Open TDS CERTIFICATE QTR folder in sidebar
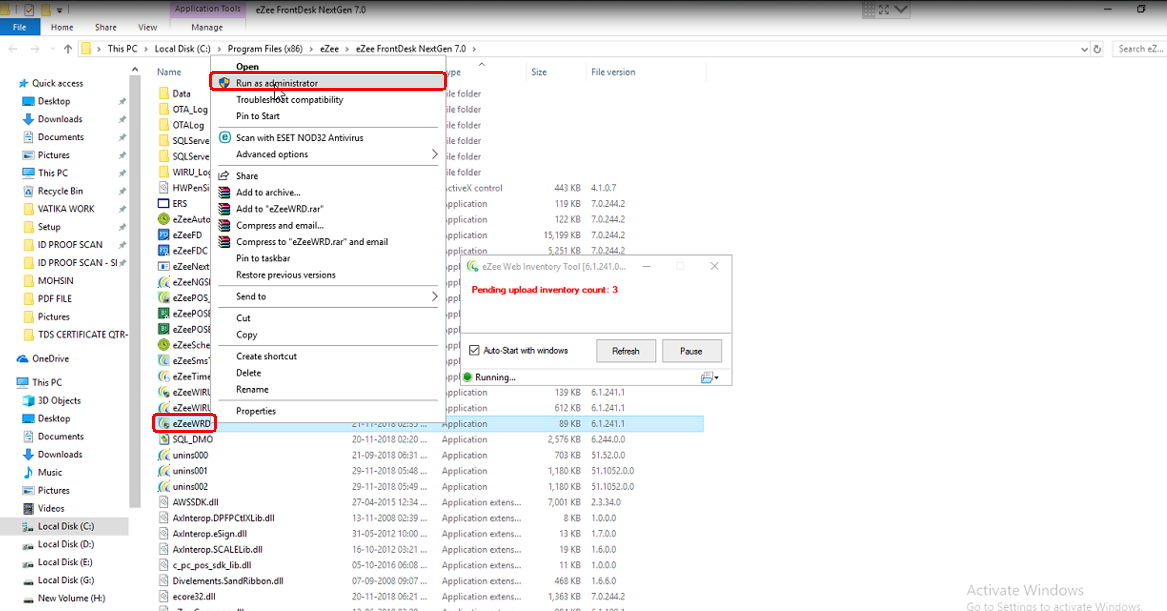1167x611 pixels. [x=82, y=335]
